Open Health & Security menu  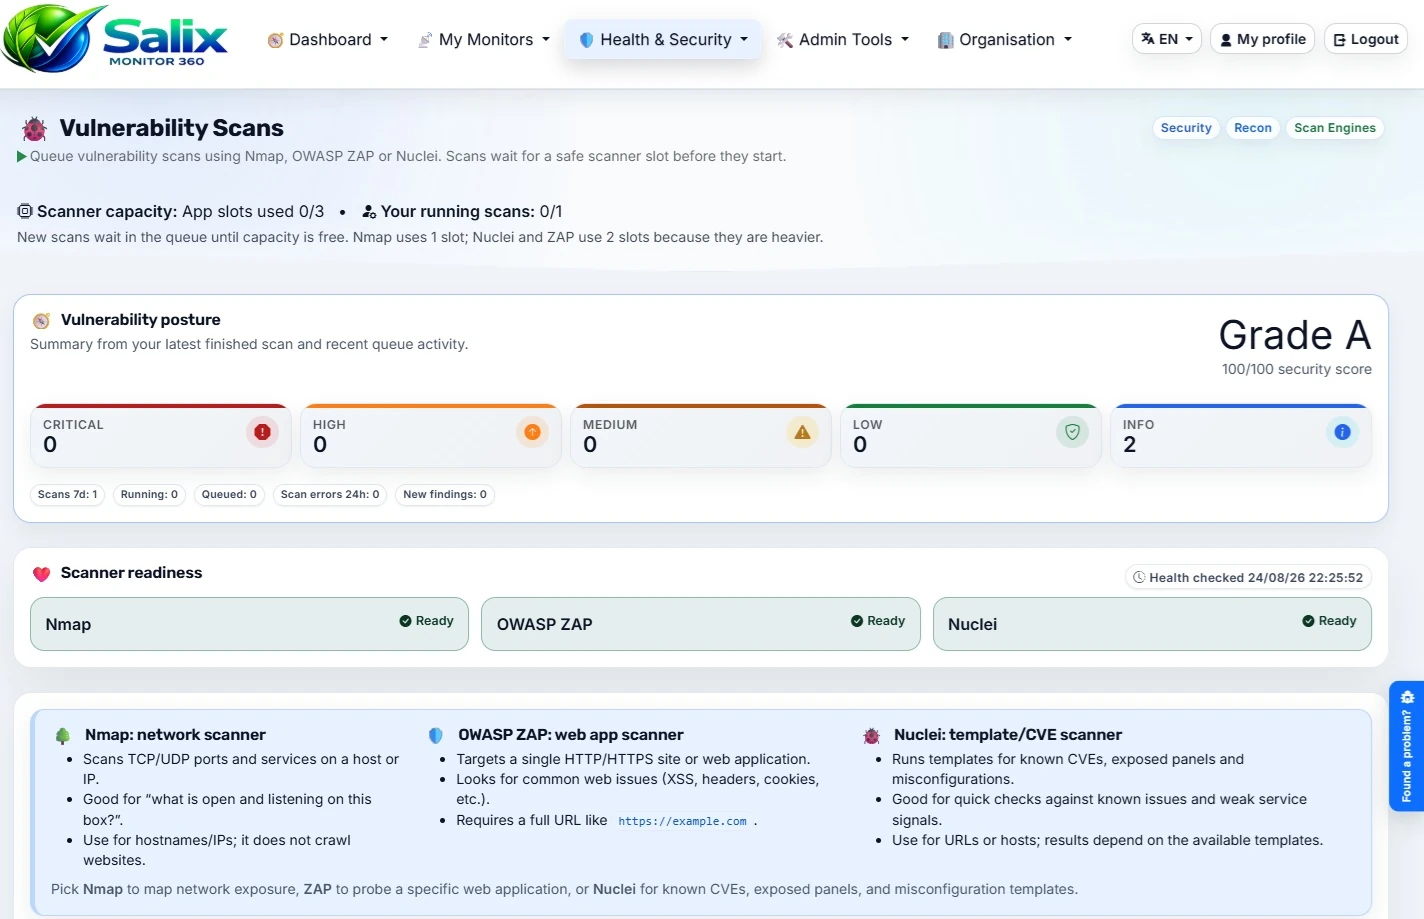click(x=663, y=40)
